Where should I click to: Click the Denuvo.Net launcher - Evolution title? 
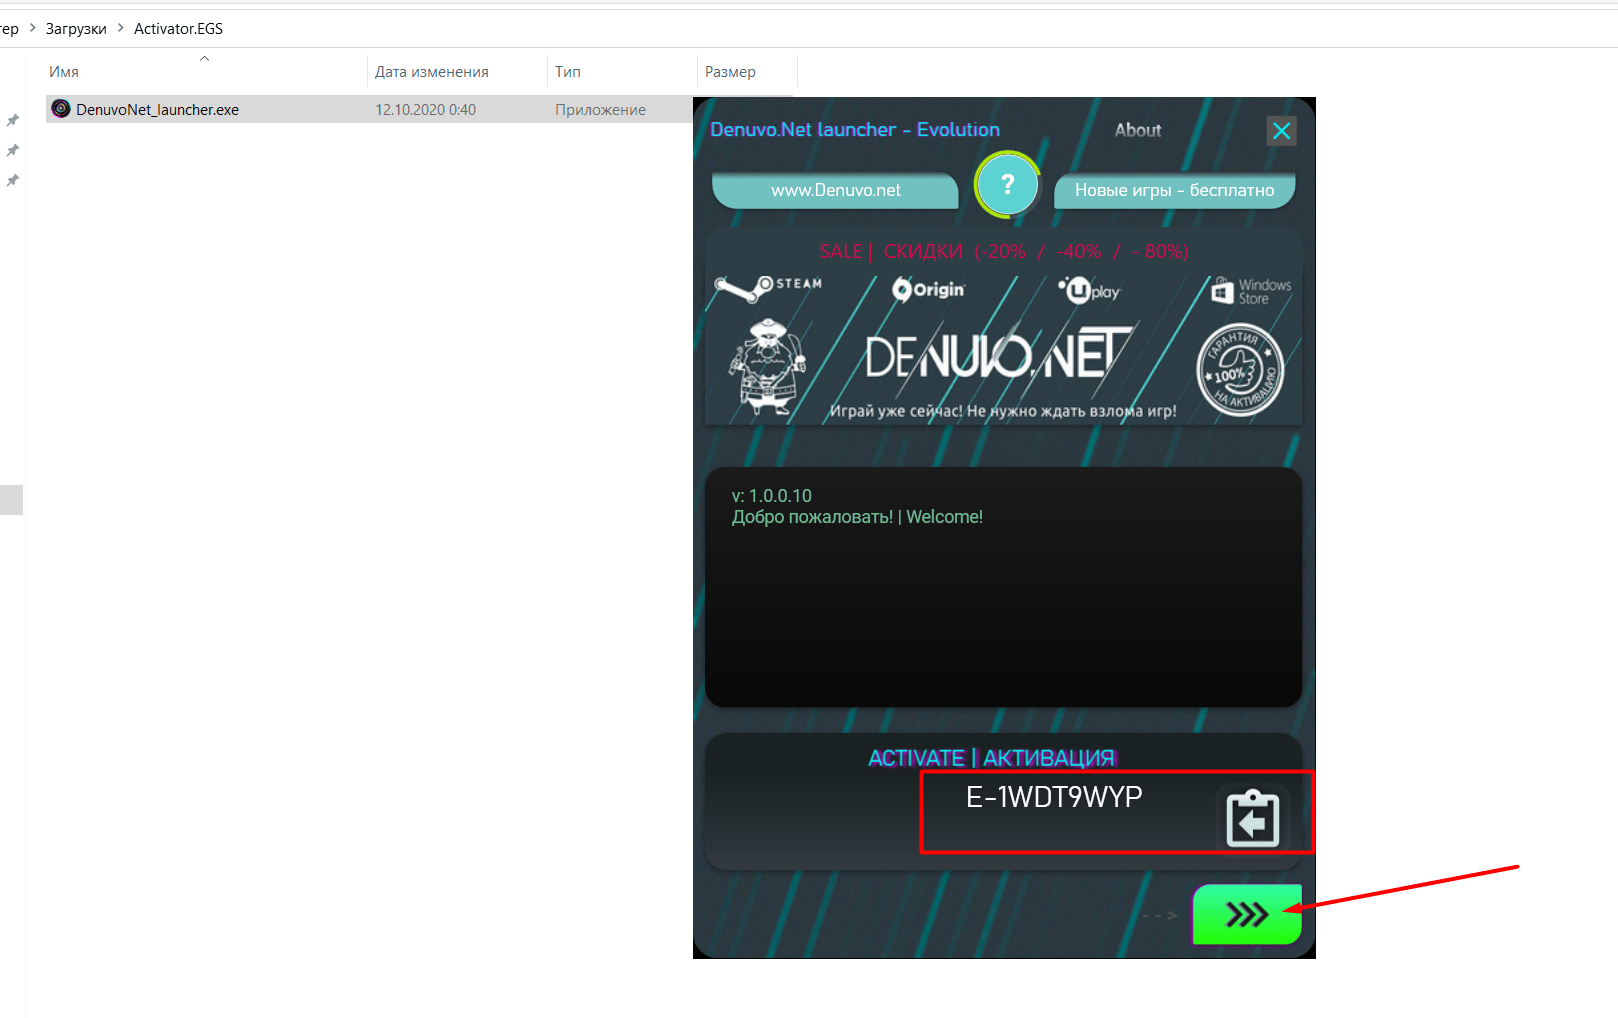pos(855,129)
